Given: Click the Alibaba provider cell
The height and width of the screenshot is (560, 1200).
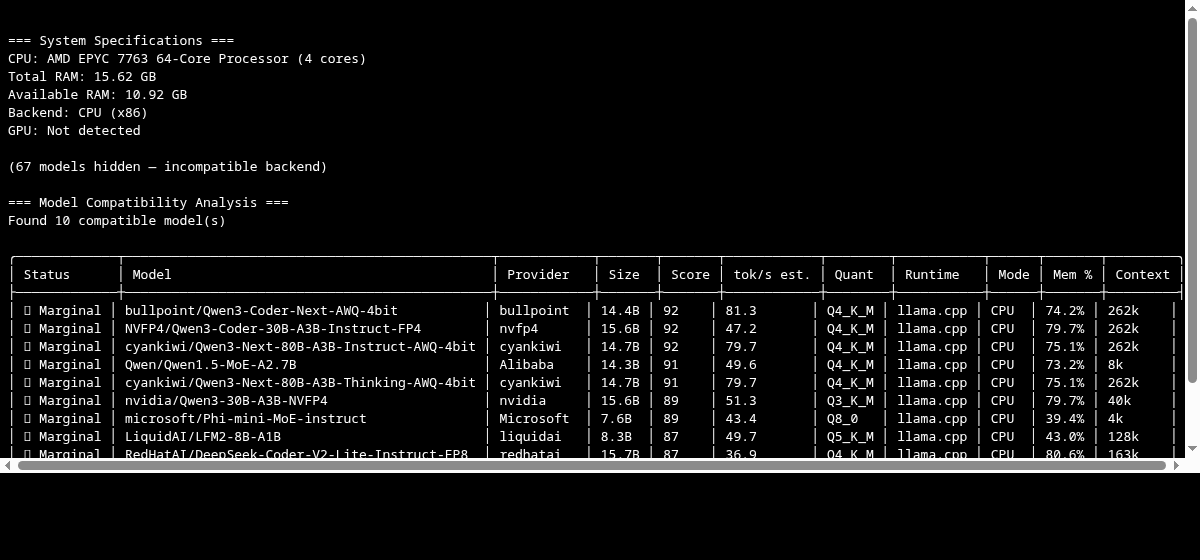Looking at the screenshot, I should [x=526, y=365].
